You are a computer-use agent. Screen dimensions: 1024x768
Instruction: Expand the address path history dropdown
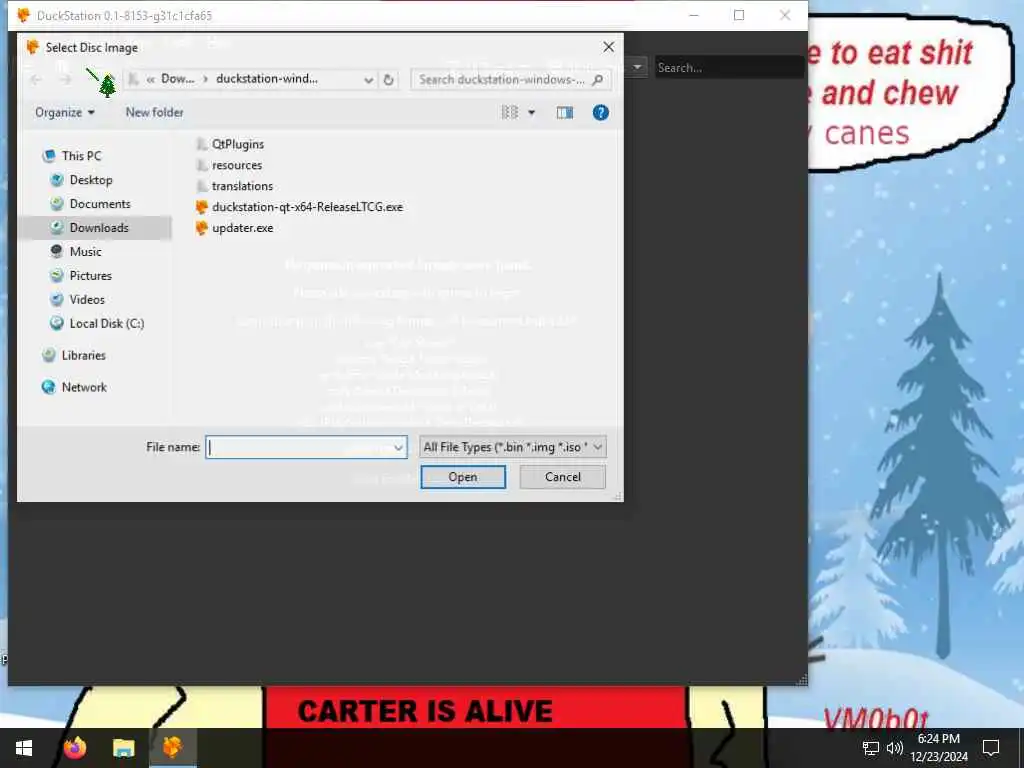368,80
